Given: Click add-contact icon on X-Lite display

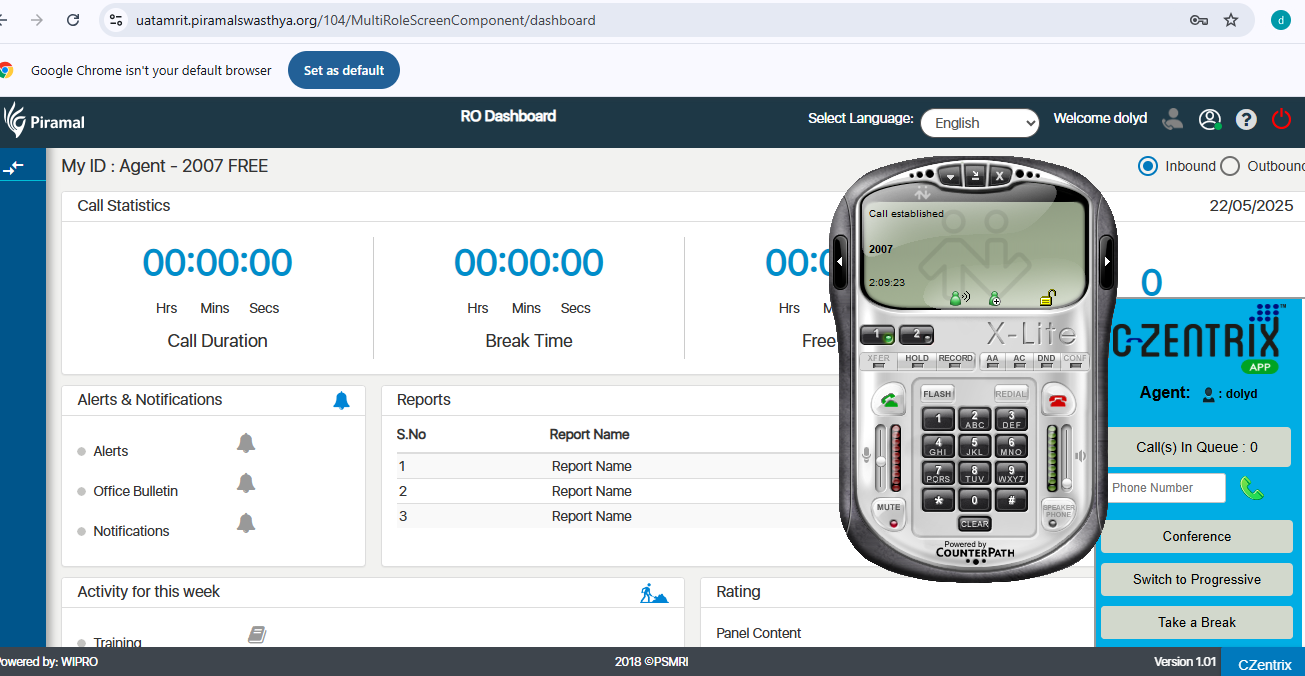Looking at the screenshot, I should pos(995,298).
